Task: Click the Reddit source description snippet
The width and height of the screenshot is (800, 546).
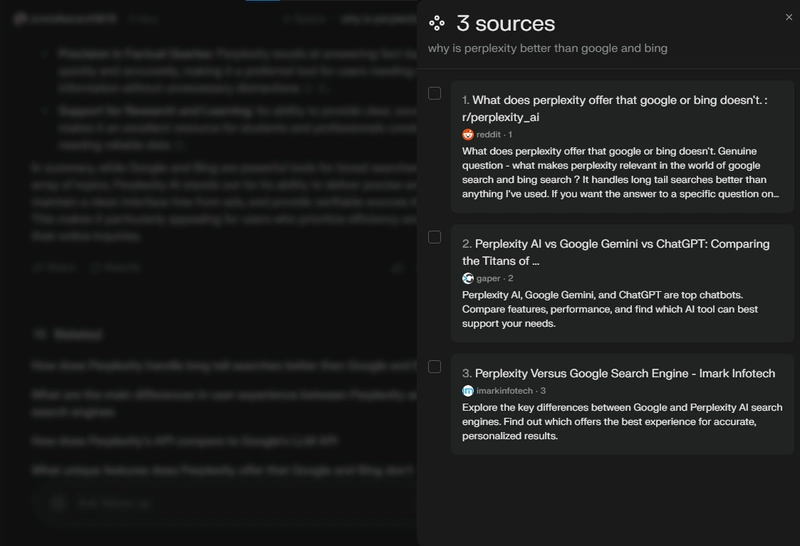Action: tap(620, 172)
